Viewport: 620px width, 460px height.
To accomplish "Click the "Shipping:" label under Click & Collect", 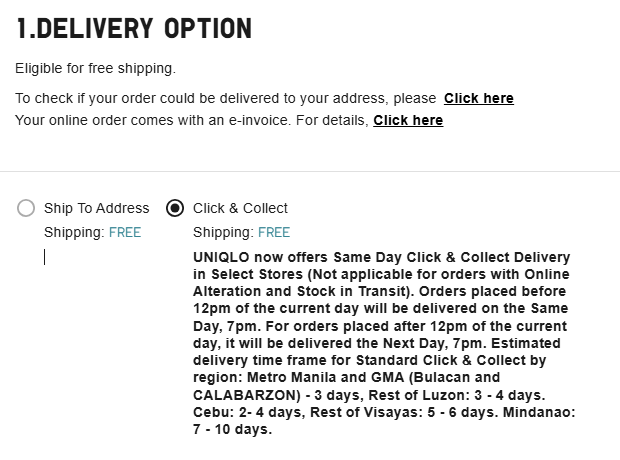I will [222, 233].
